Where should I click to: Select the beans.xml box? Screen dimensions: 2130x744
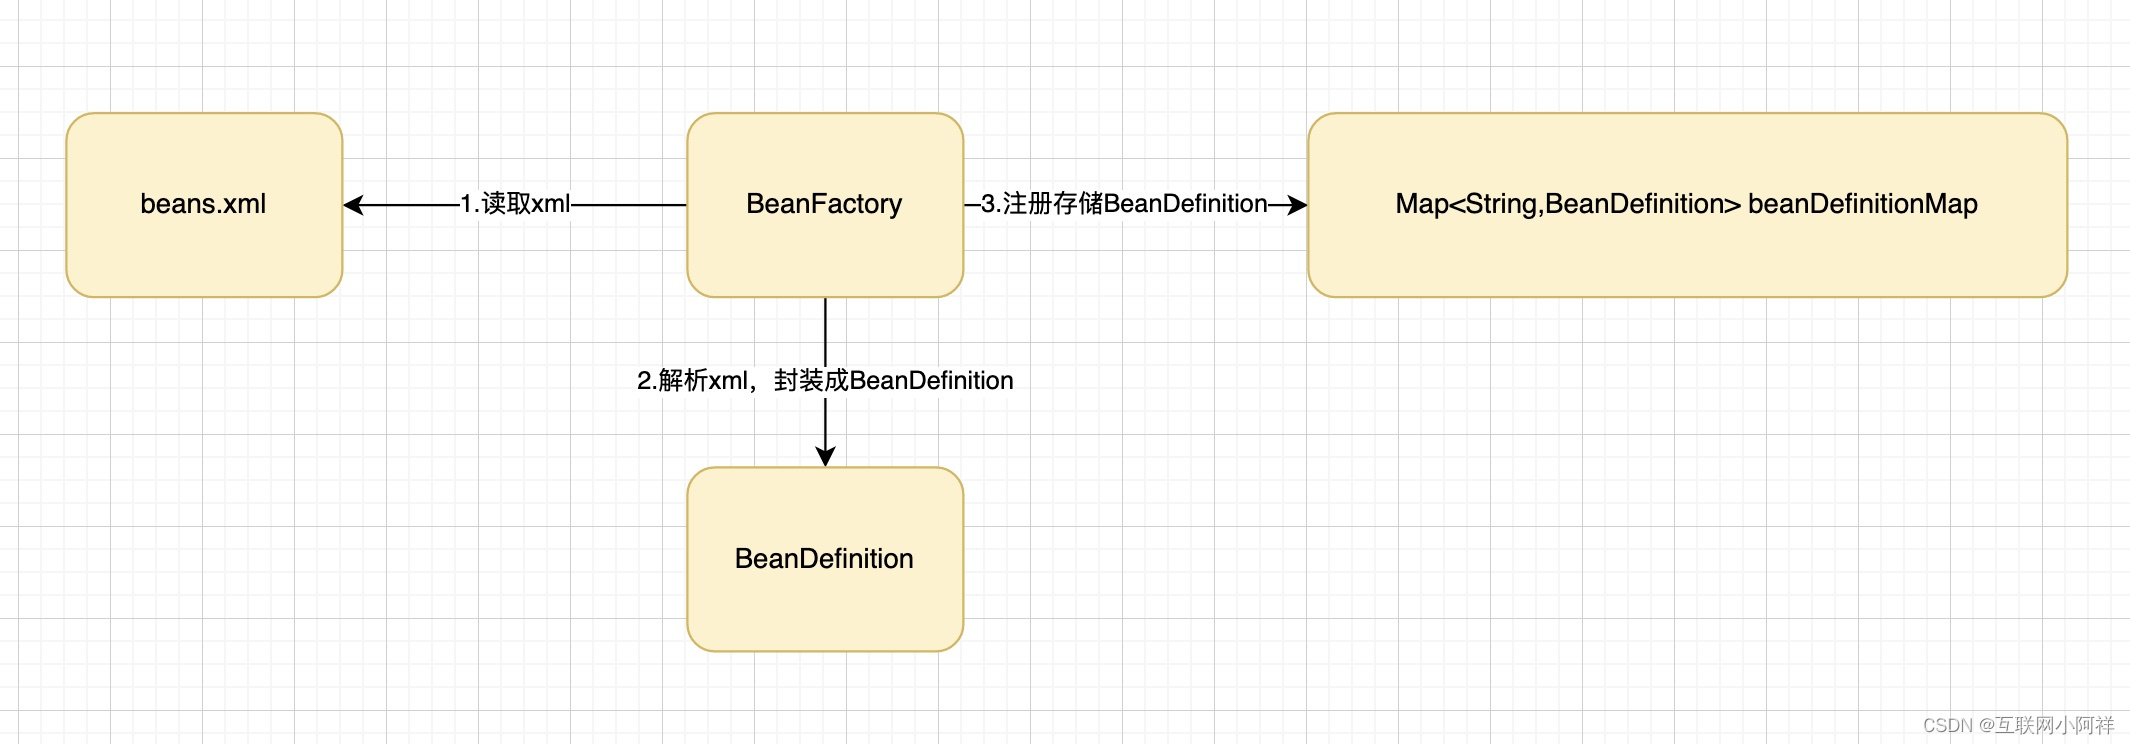pos(204,205)
